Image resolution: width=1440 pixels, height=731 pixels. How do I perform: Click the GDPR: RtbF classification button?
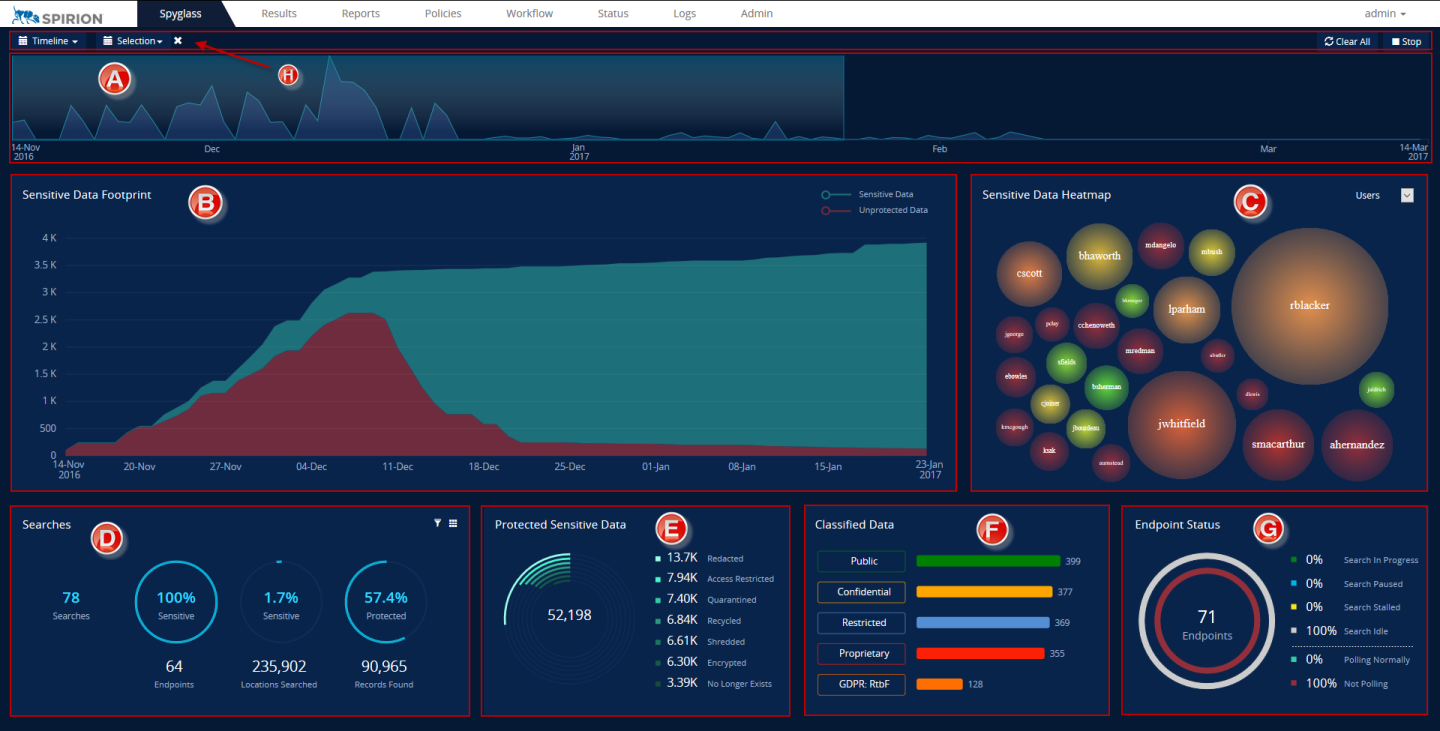click(861, 685)
